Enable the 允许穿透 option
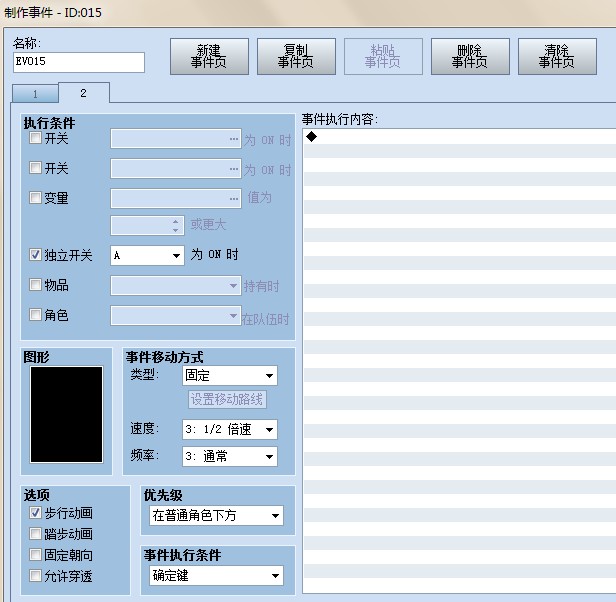Viewport: 616px width, 602px height. pos(35,575)
